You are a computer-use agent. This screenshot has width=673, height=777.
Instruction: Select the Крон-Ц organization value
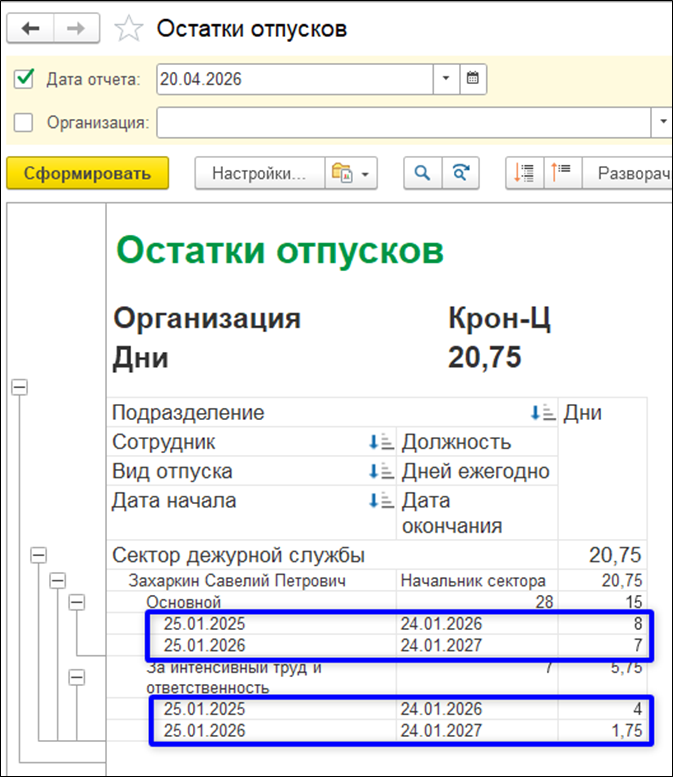499,319
